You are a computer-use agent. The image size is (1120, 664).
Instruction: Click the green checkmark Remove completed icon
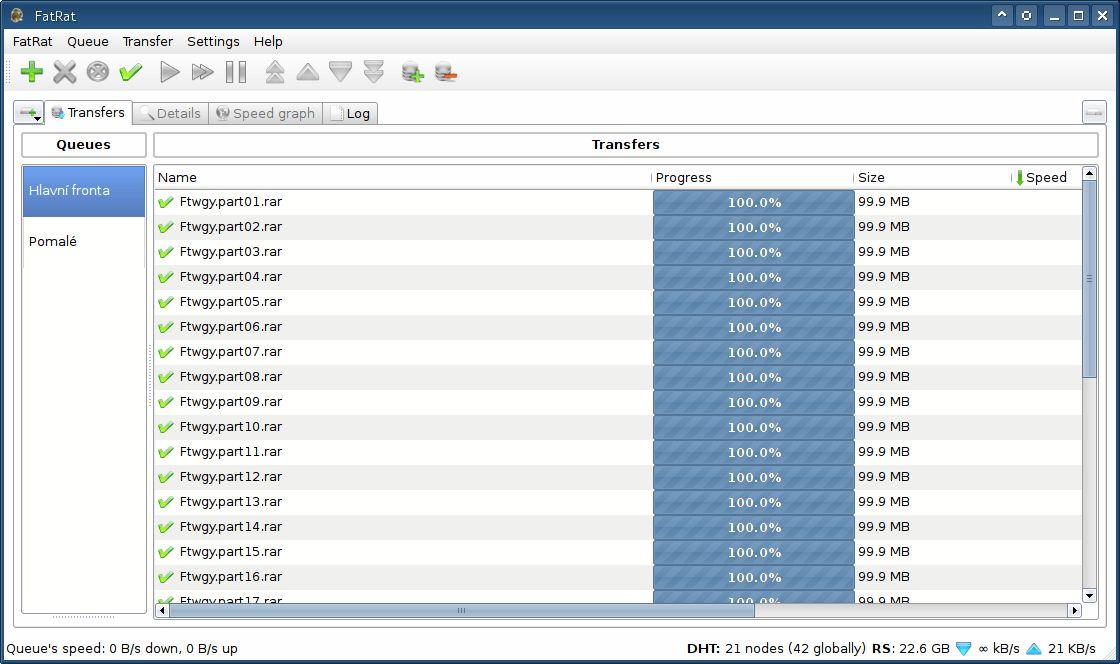131,71
